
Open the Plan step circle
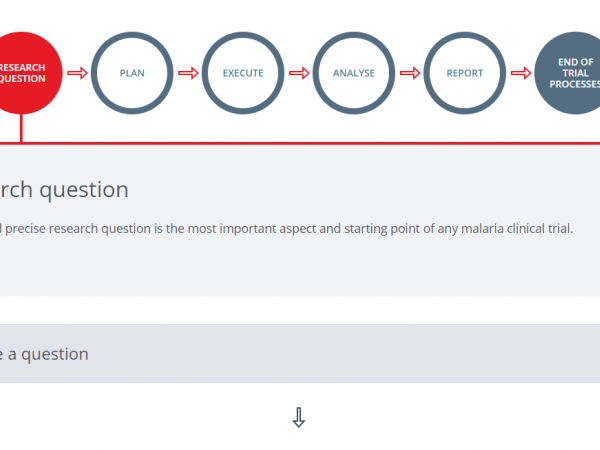tap(132, 72)
